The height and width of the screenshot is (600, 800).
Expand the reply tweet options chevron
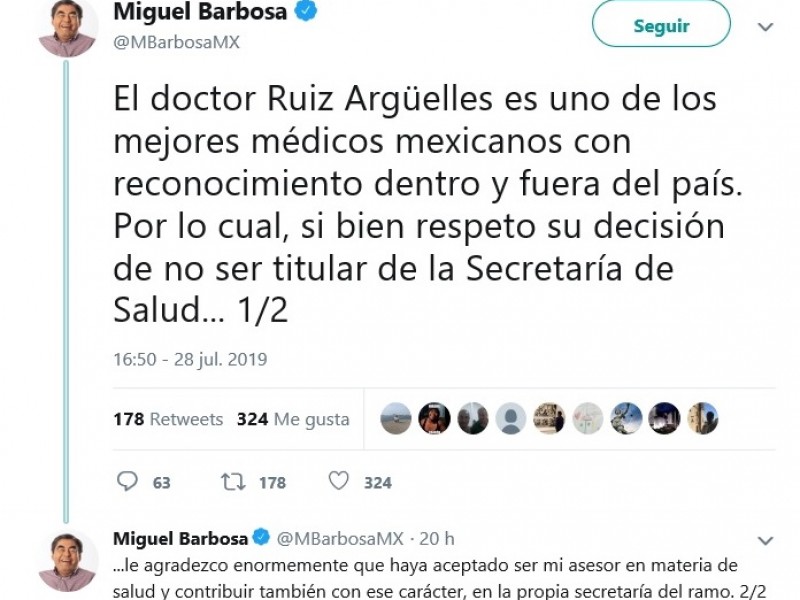(x=766, y=540)
